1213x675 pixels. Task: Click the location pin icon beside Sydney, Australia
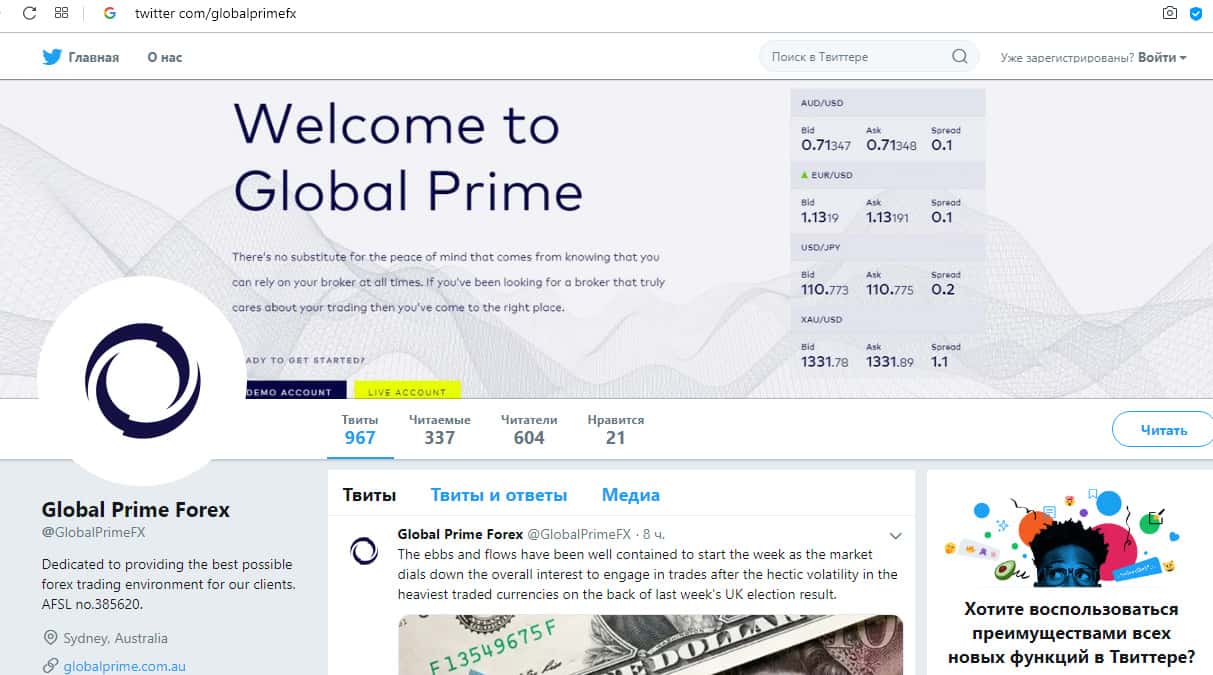[x=50, y=638]
